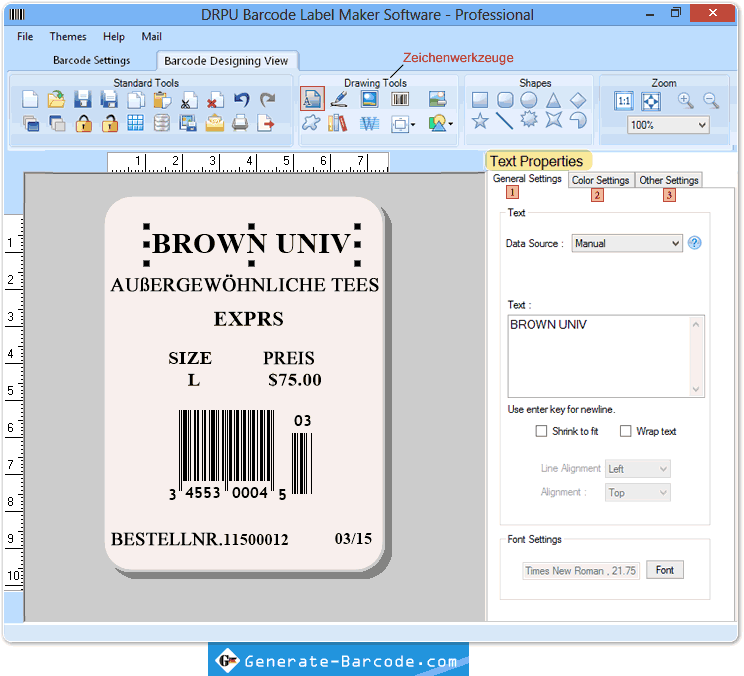Draw an ellipse shape
The height and width of the screenshot is (676, 744).
click(529, 100)
